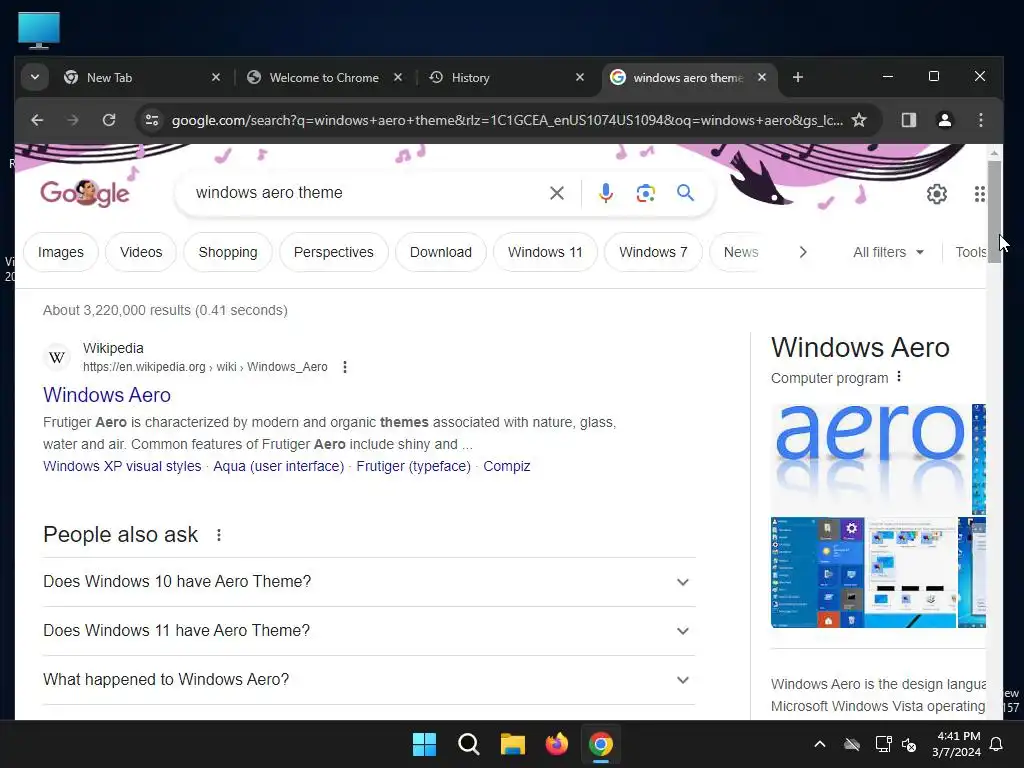Select the Perspectives filter chip
The height and width of the screenshot is (768, 1024).
click(334, 252)
